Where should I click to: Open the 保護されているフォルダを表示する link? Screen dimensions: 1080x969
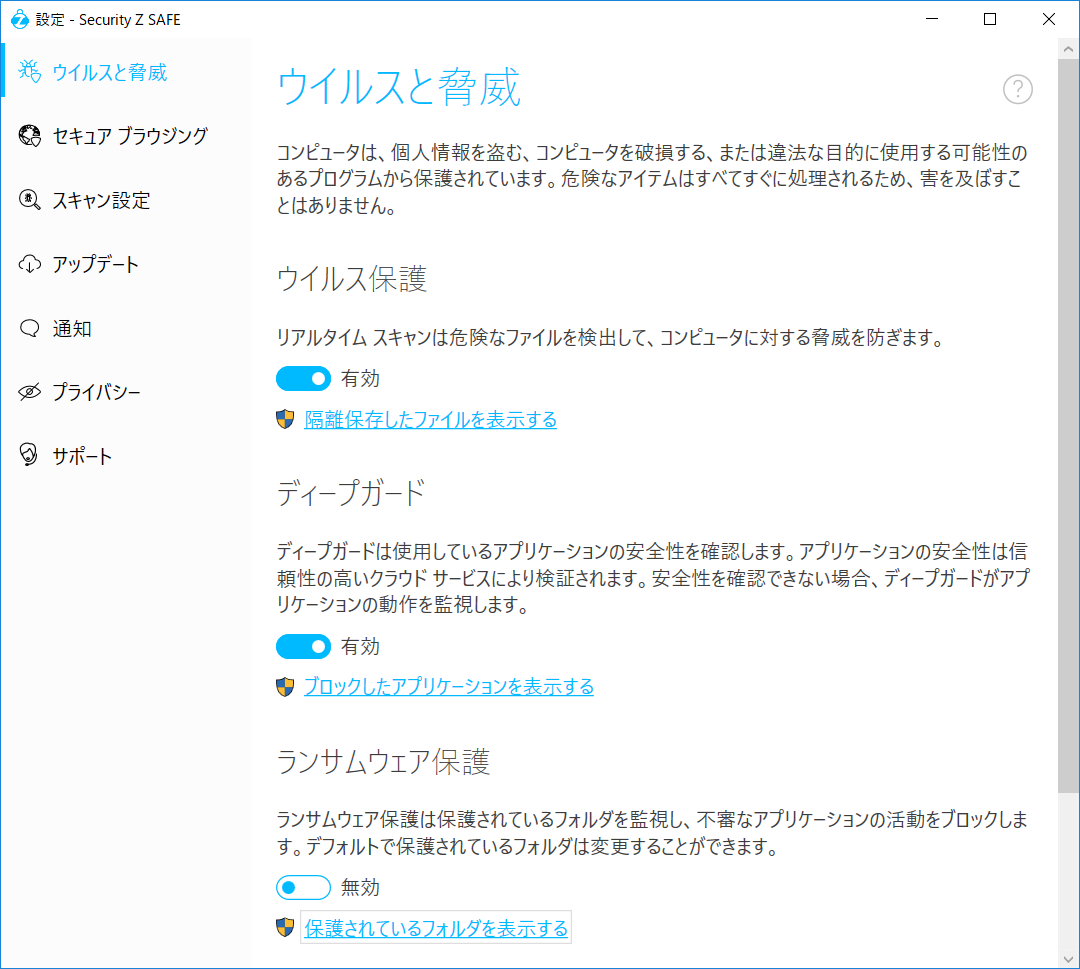click(436, 928)
